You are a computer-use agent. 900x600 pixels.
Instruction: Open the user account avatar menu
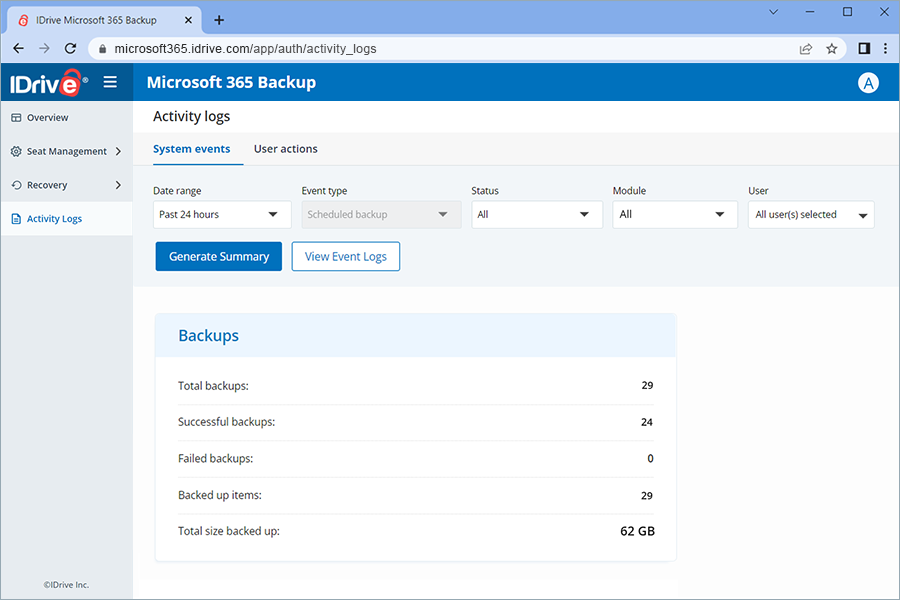(x=868, y=83)
